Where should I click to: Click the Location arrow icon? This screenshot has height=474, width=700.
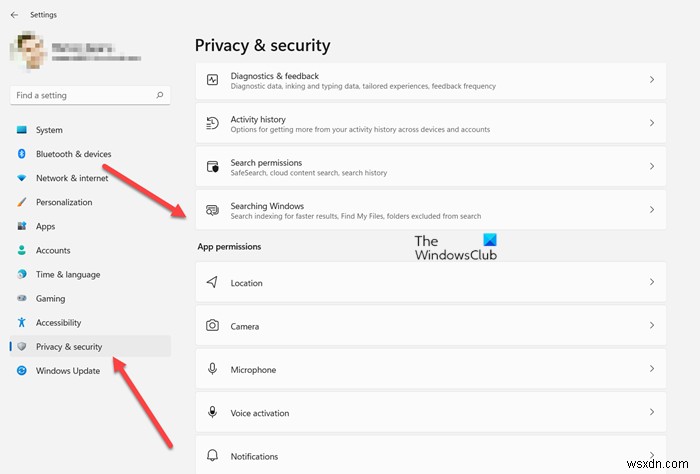point(212,283)
